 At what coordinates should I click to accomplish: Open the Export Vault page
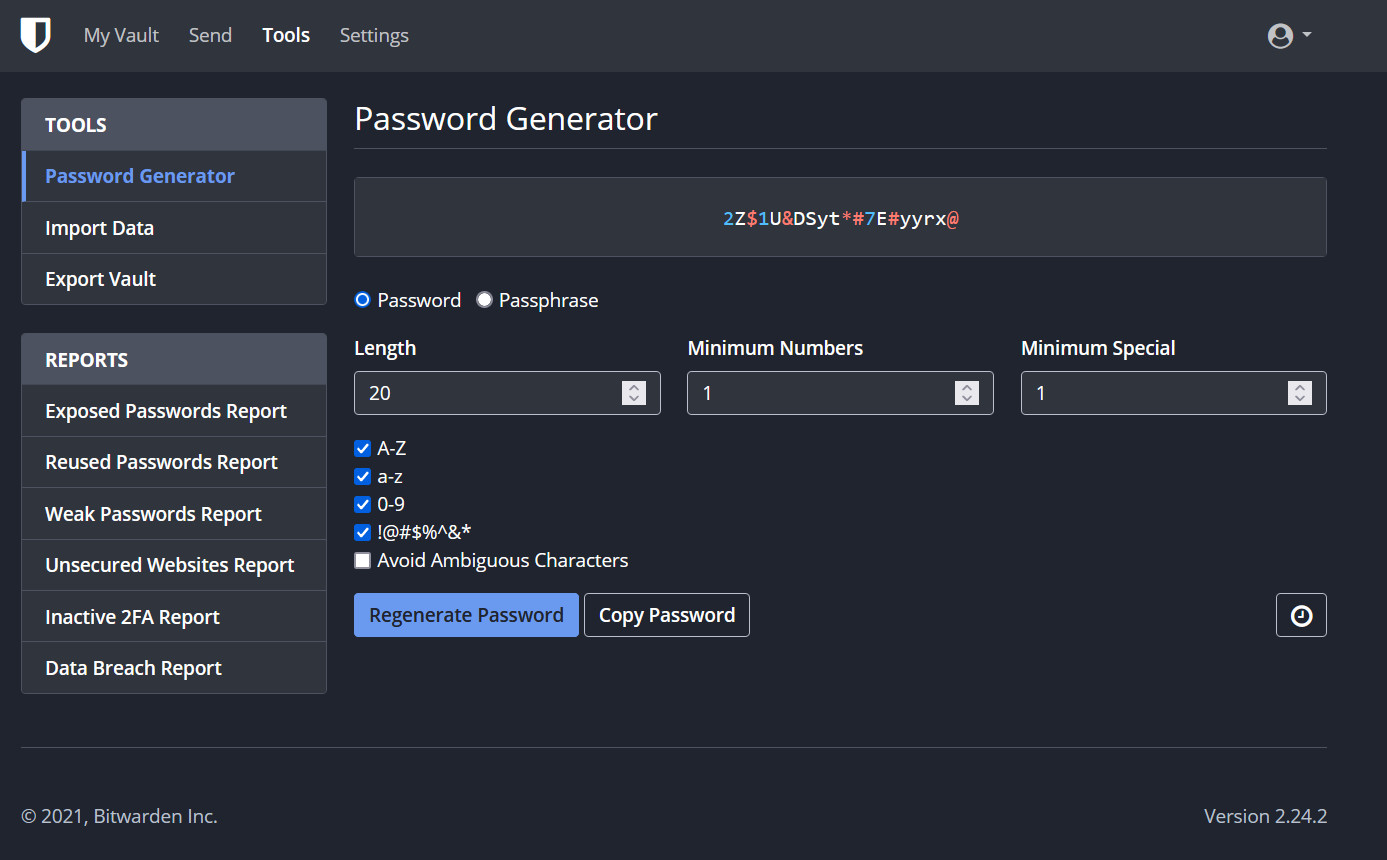pos(100,279)
